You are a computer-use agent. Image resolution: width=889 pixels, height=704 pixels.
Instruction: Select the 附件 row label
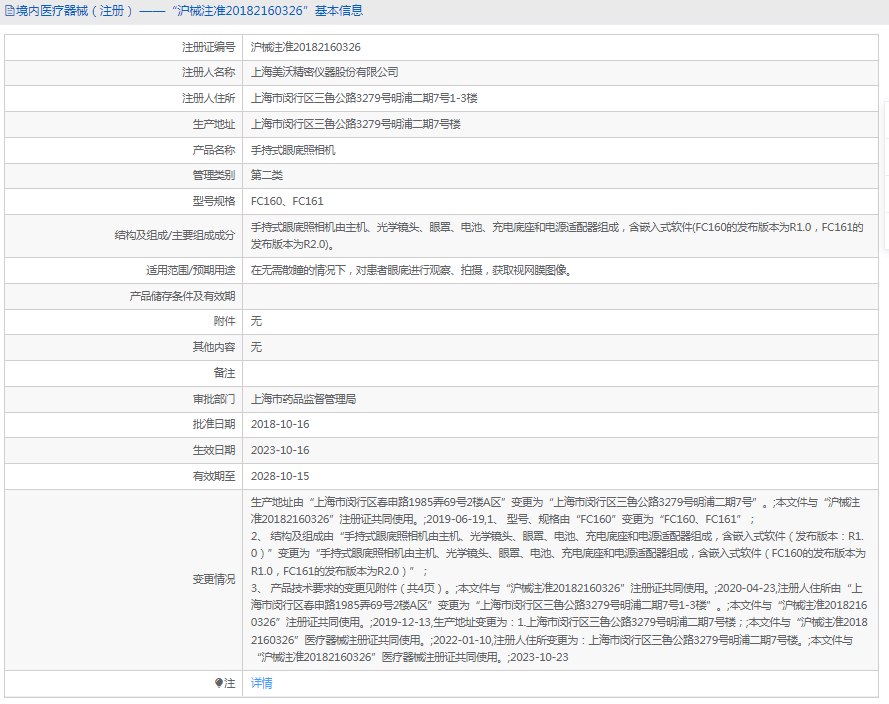[225, 321]
